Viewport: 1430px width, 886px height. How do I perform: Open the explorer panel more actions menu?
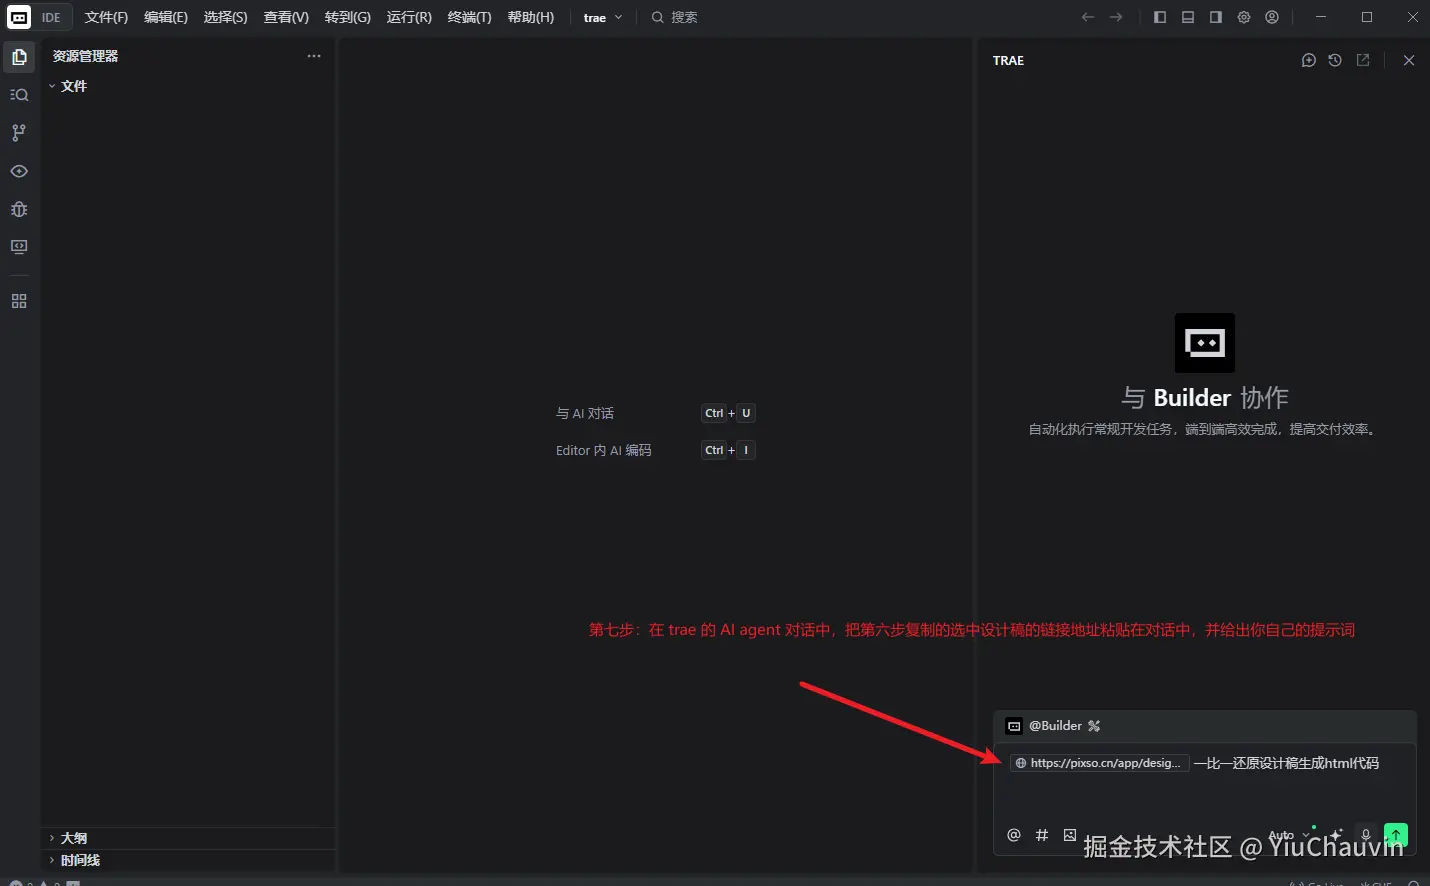tap(314, 56)
